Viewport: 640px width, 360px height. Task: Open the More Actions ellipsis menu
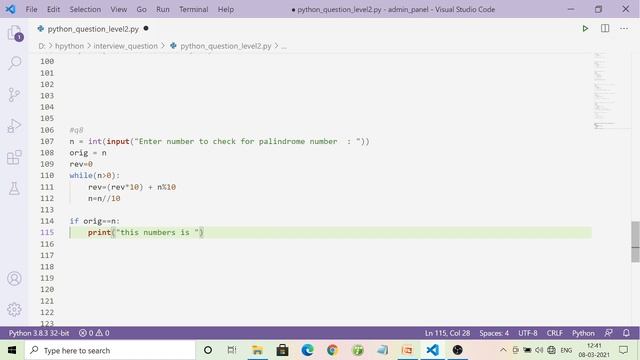tap(624, 29)
